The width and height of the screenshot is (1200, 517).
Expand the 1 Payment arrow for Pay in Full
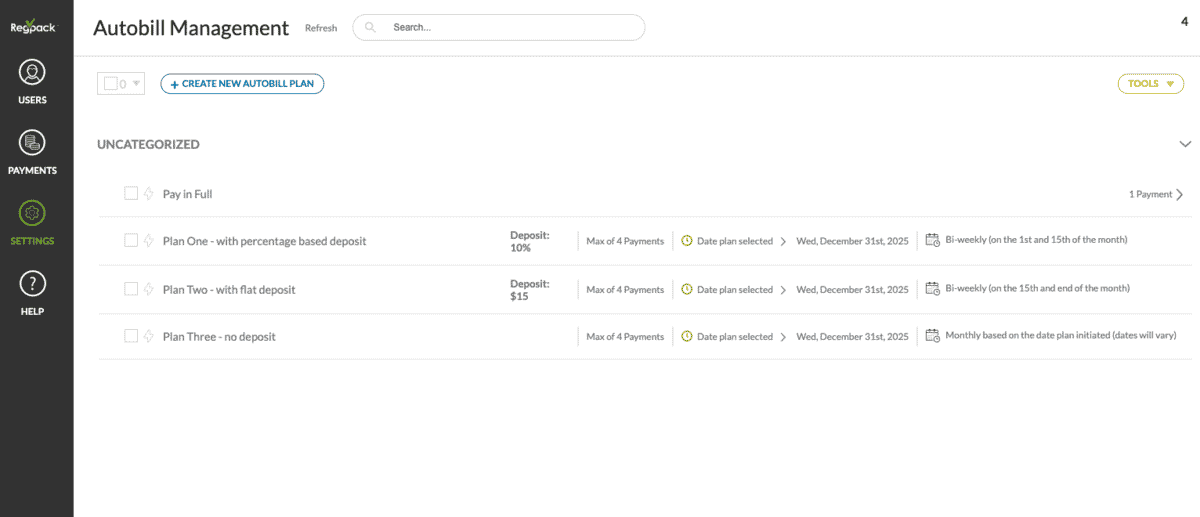click(x=1180, y=194)
